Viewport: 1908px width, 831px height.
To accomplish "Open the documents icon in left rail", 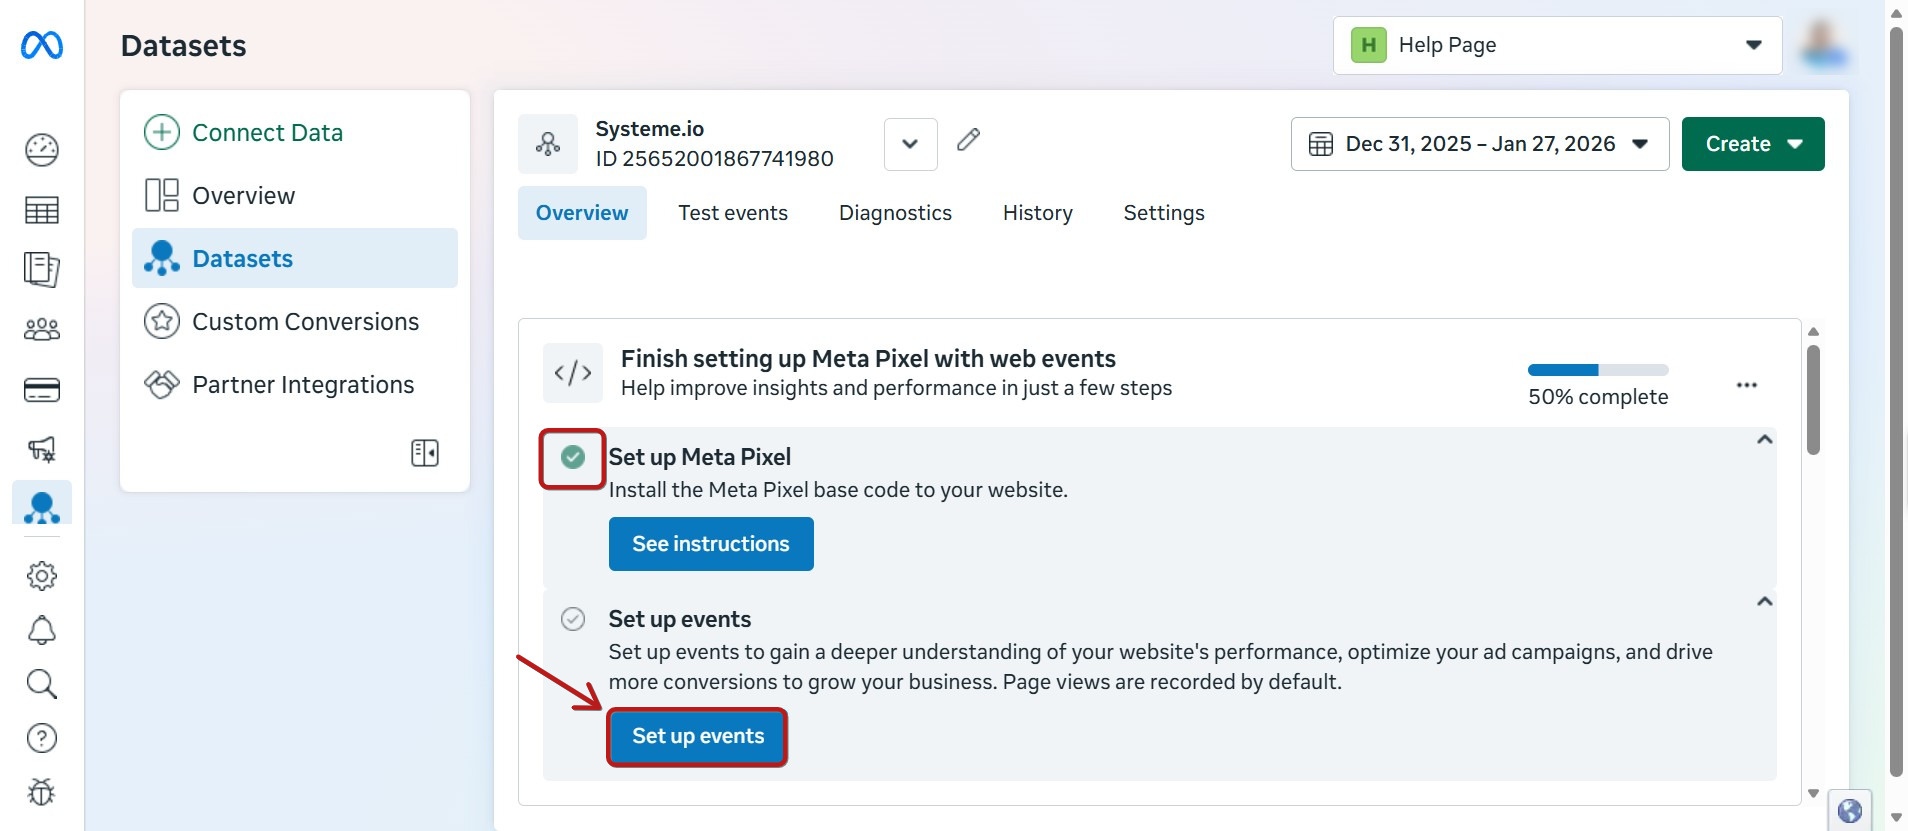I will tap(42, 270).
